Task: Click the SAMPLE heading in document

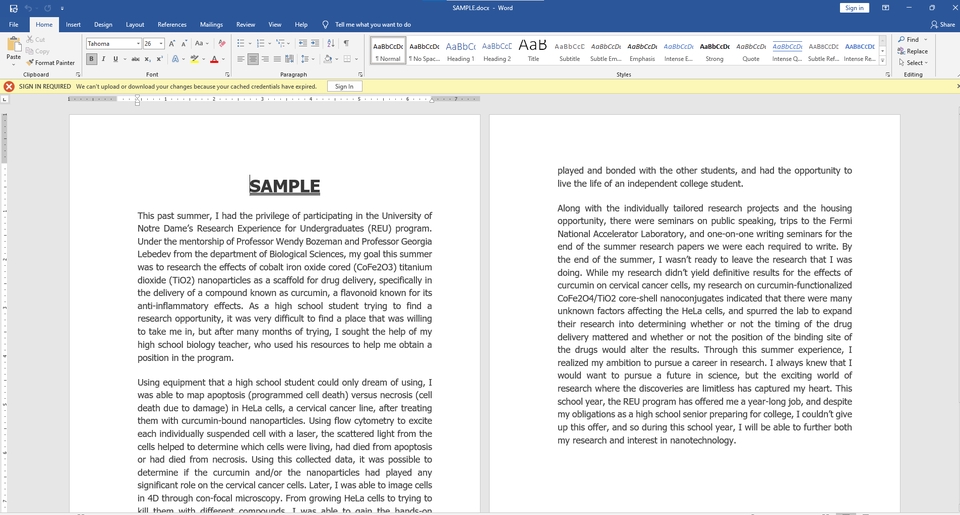Action: click(x=285, y=186)
